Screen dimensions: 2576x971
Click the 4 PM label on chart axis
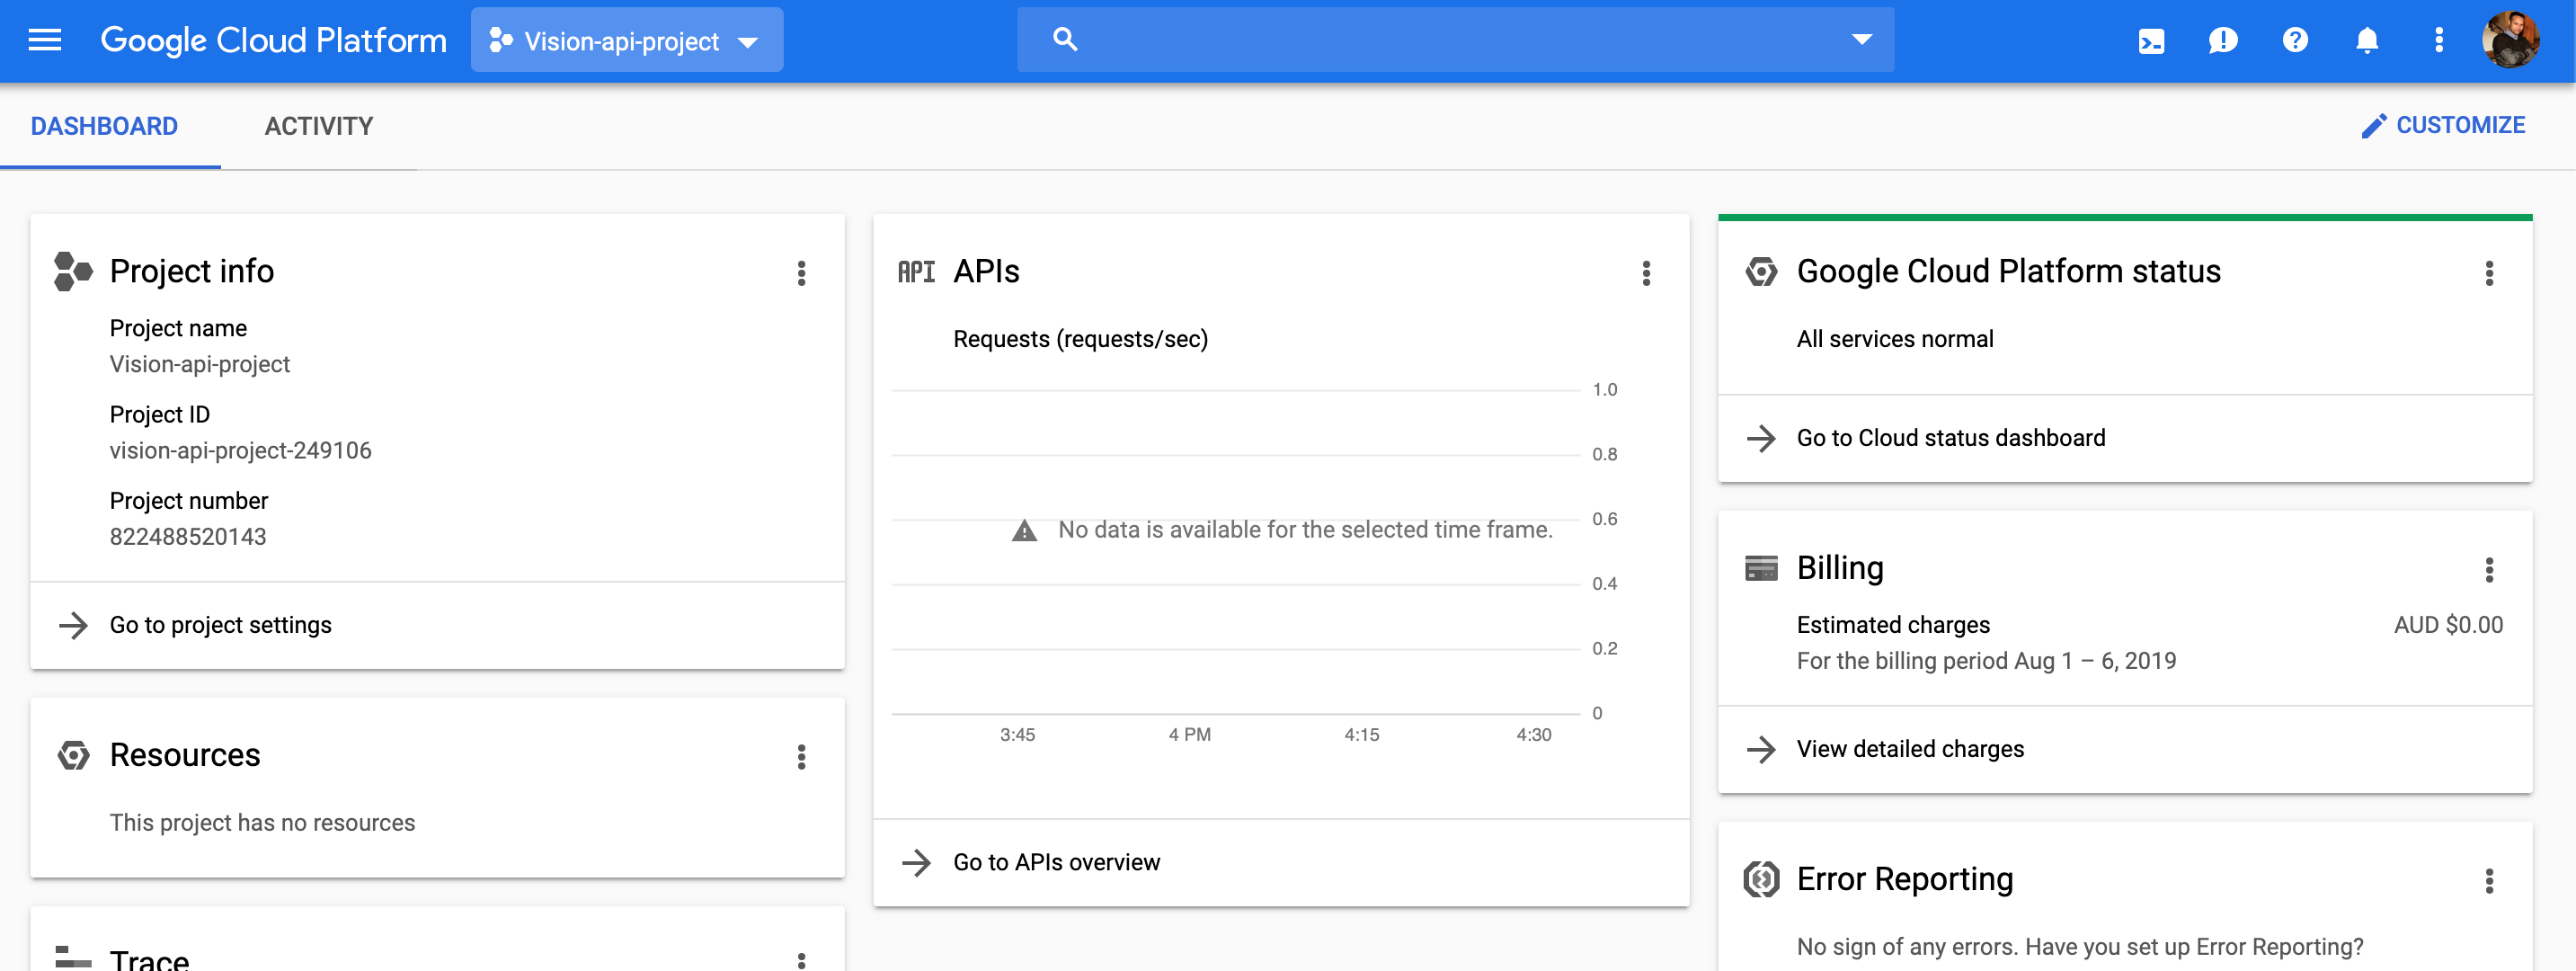tap(1189, 735)
